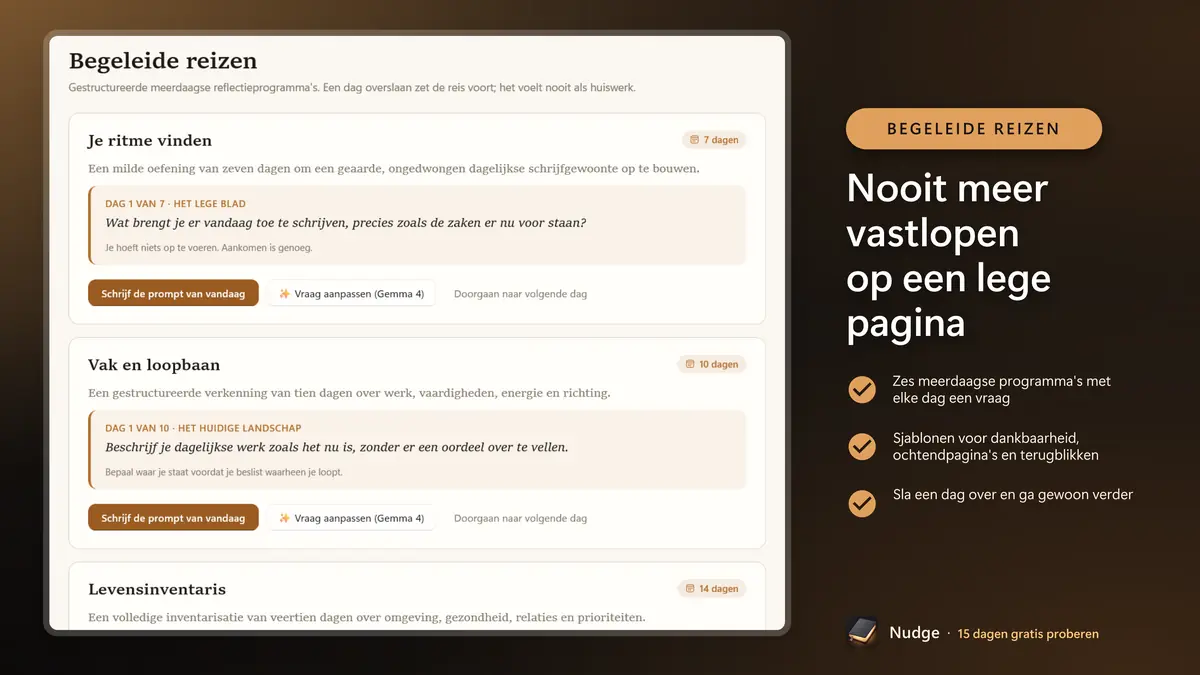Click 'Vraag aanpassen (Gemma 4)' in Je ritme vinden card
Viewport: 1200px width, 675px height.
pos(351,294)
